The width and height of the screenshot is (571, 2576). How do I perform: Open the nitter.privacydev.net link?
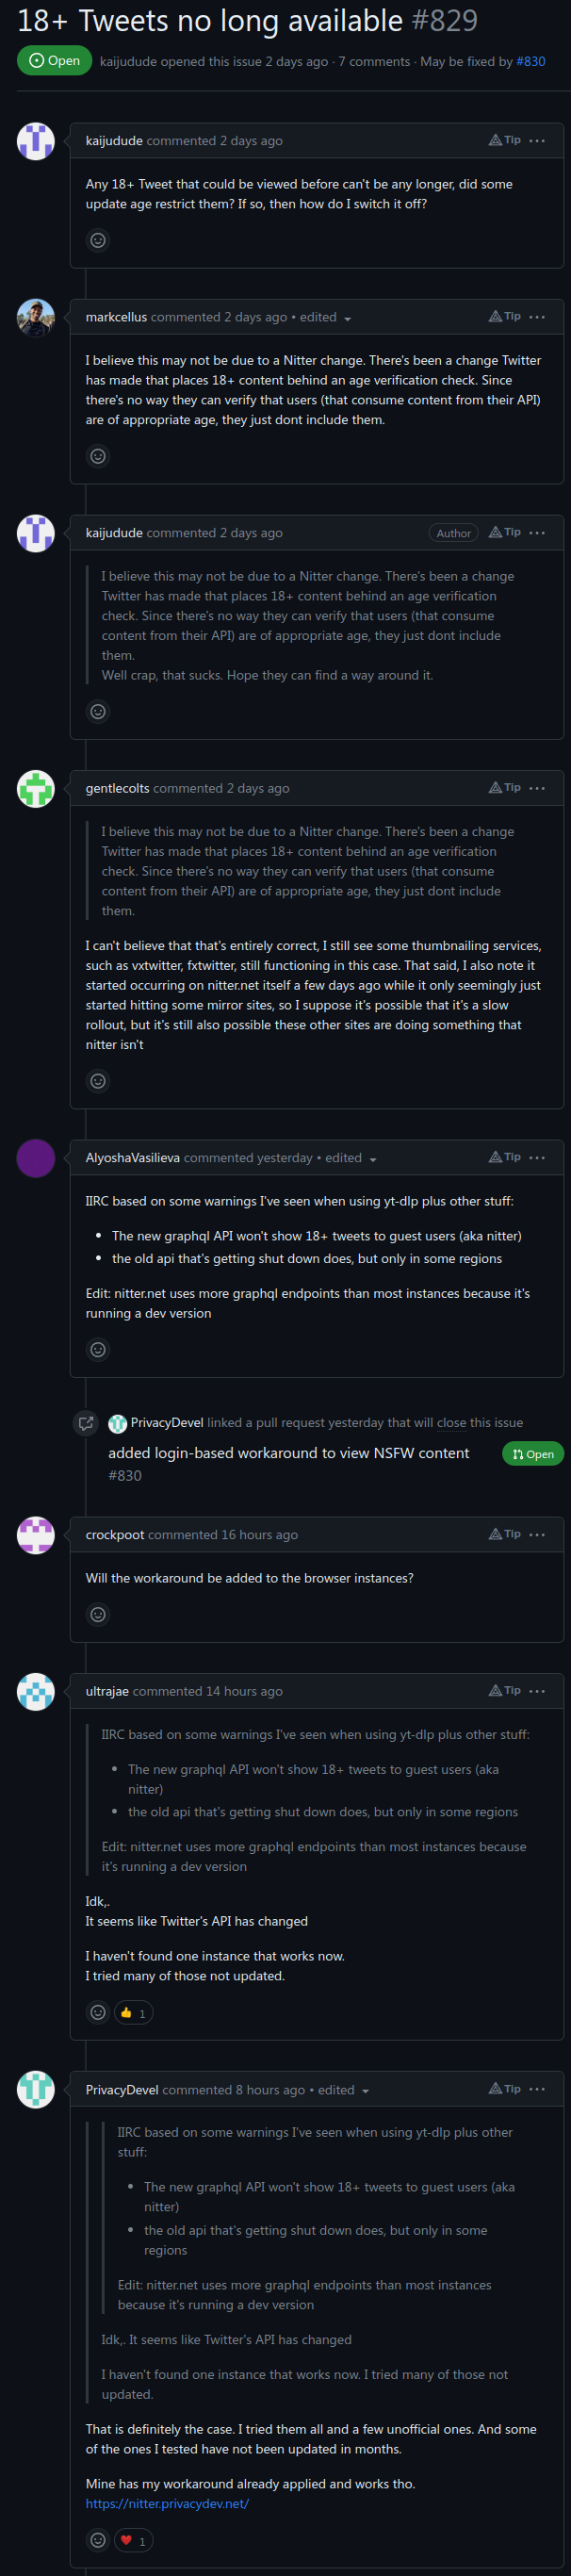(x=167, y=2504)
